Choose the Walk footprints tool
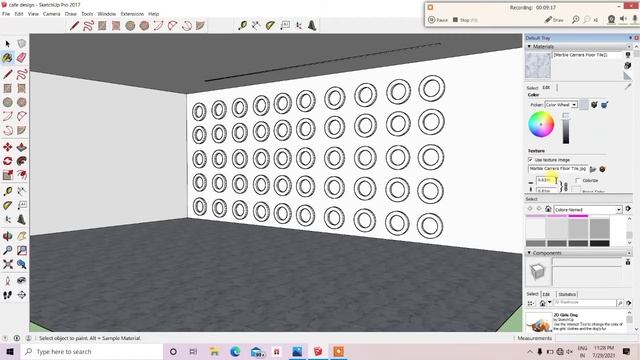The width and height of the screenshot is (640, 360). [x=7, y=295]
